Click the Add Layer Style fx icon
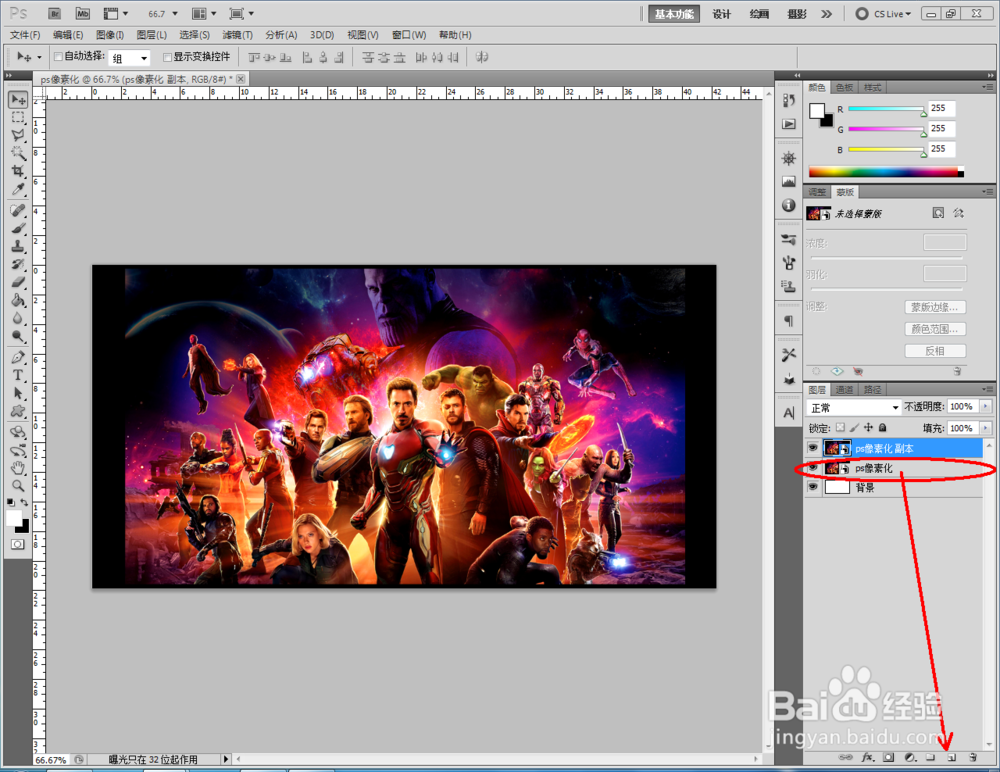The height and width of the screenshot is (772, 1000). (x=867, y=757)
